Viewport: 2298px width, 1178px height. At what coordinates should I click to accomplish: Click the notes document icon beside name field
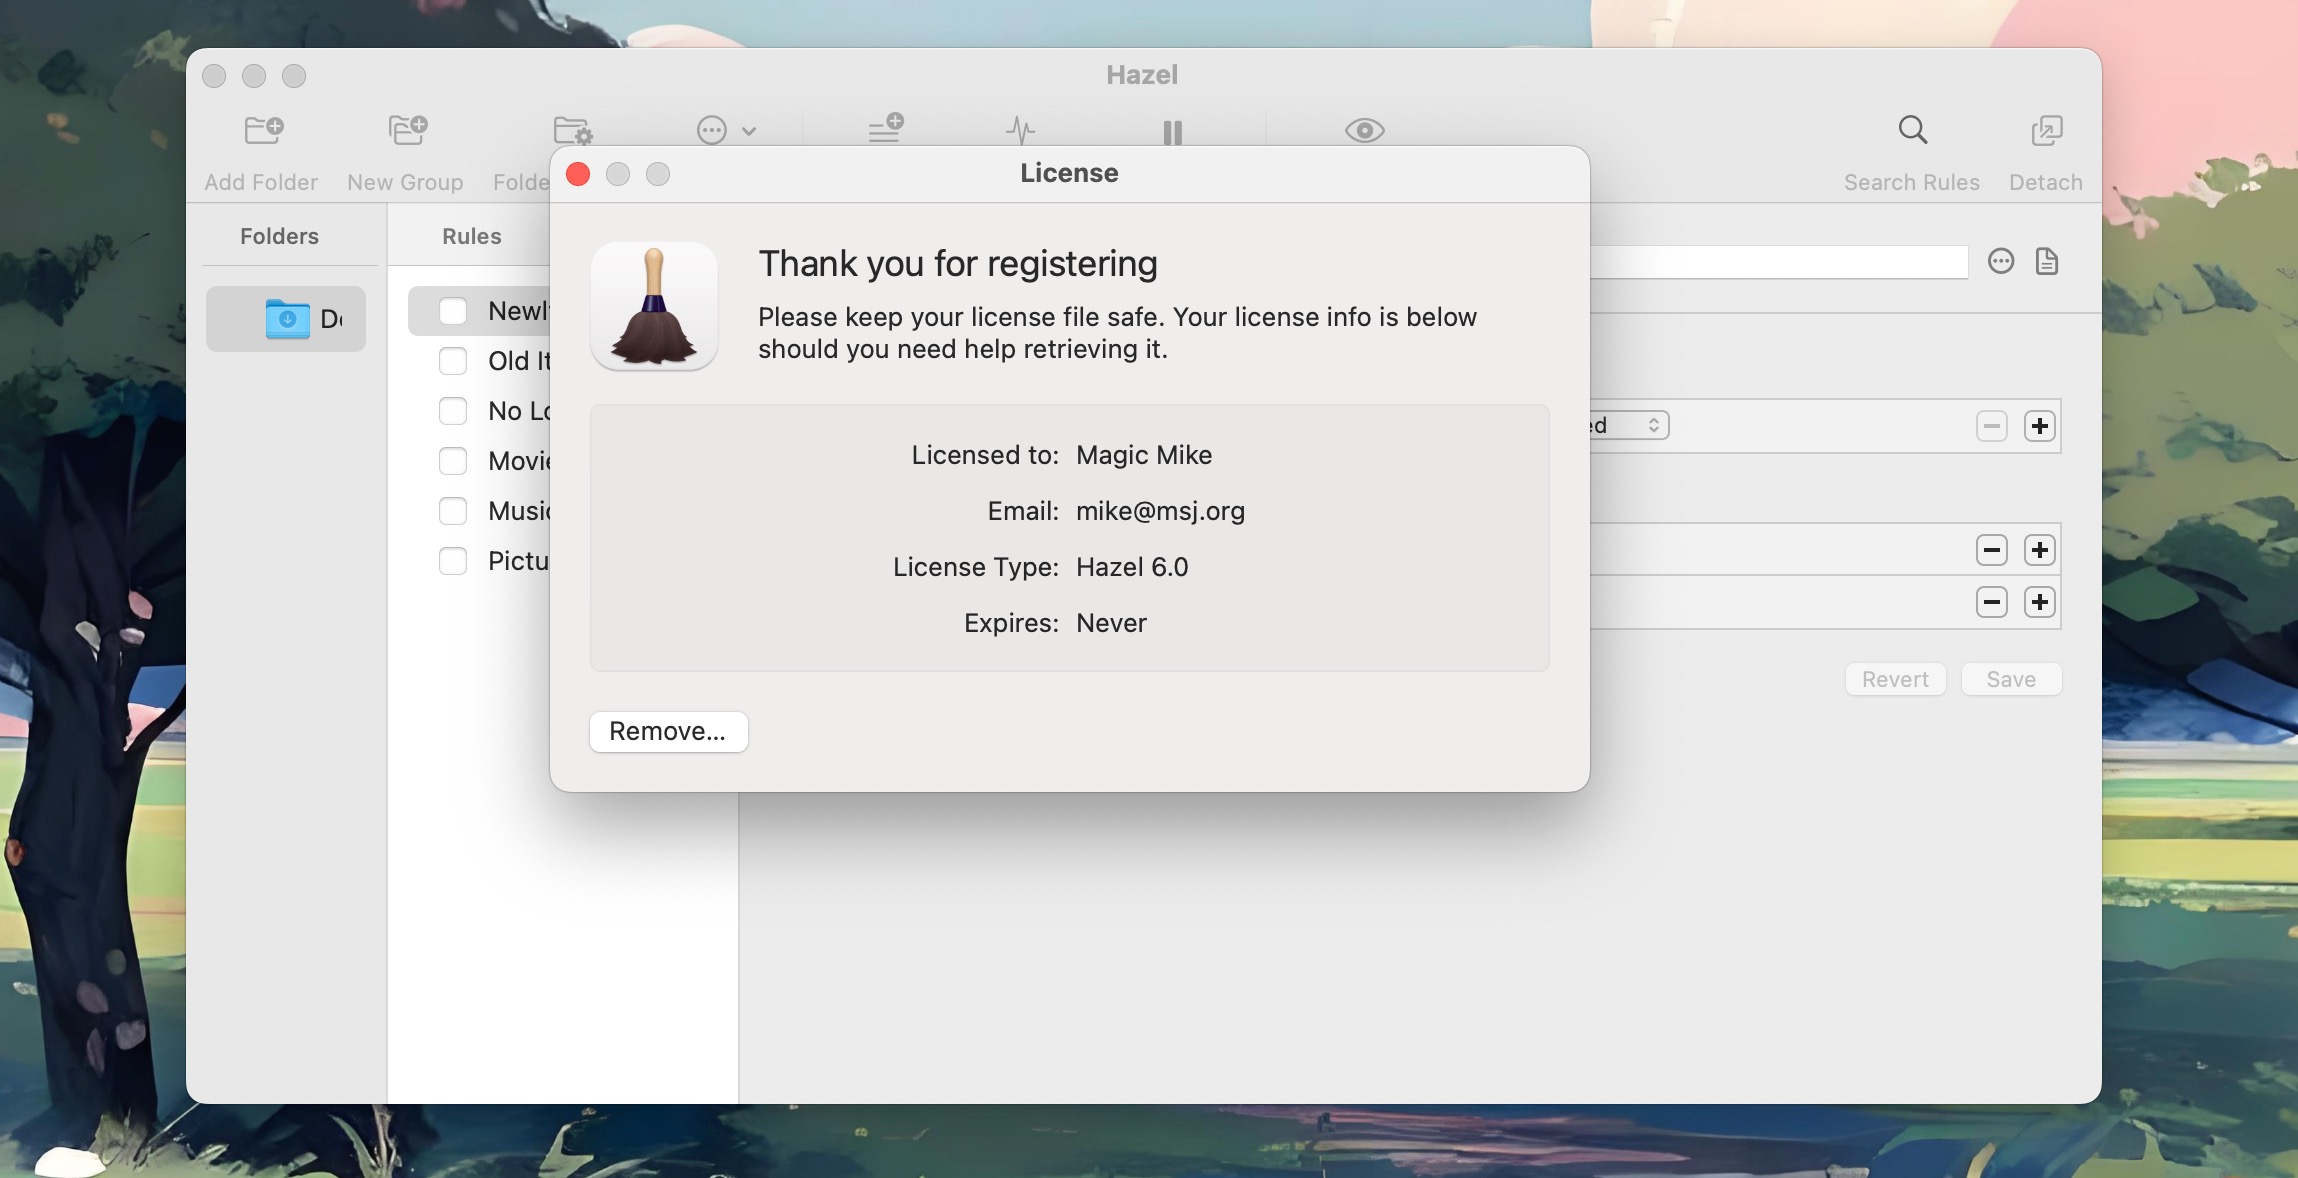click(2047, 261)
